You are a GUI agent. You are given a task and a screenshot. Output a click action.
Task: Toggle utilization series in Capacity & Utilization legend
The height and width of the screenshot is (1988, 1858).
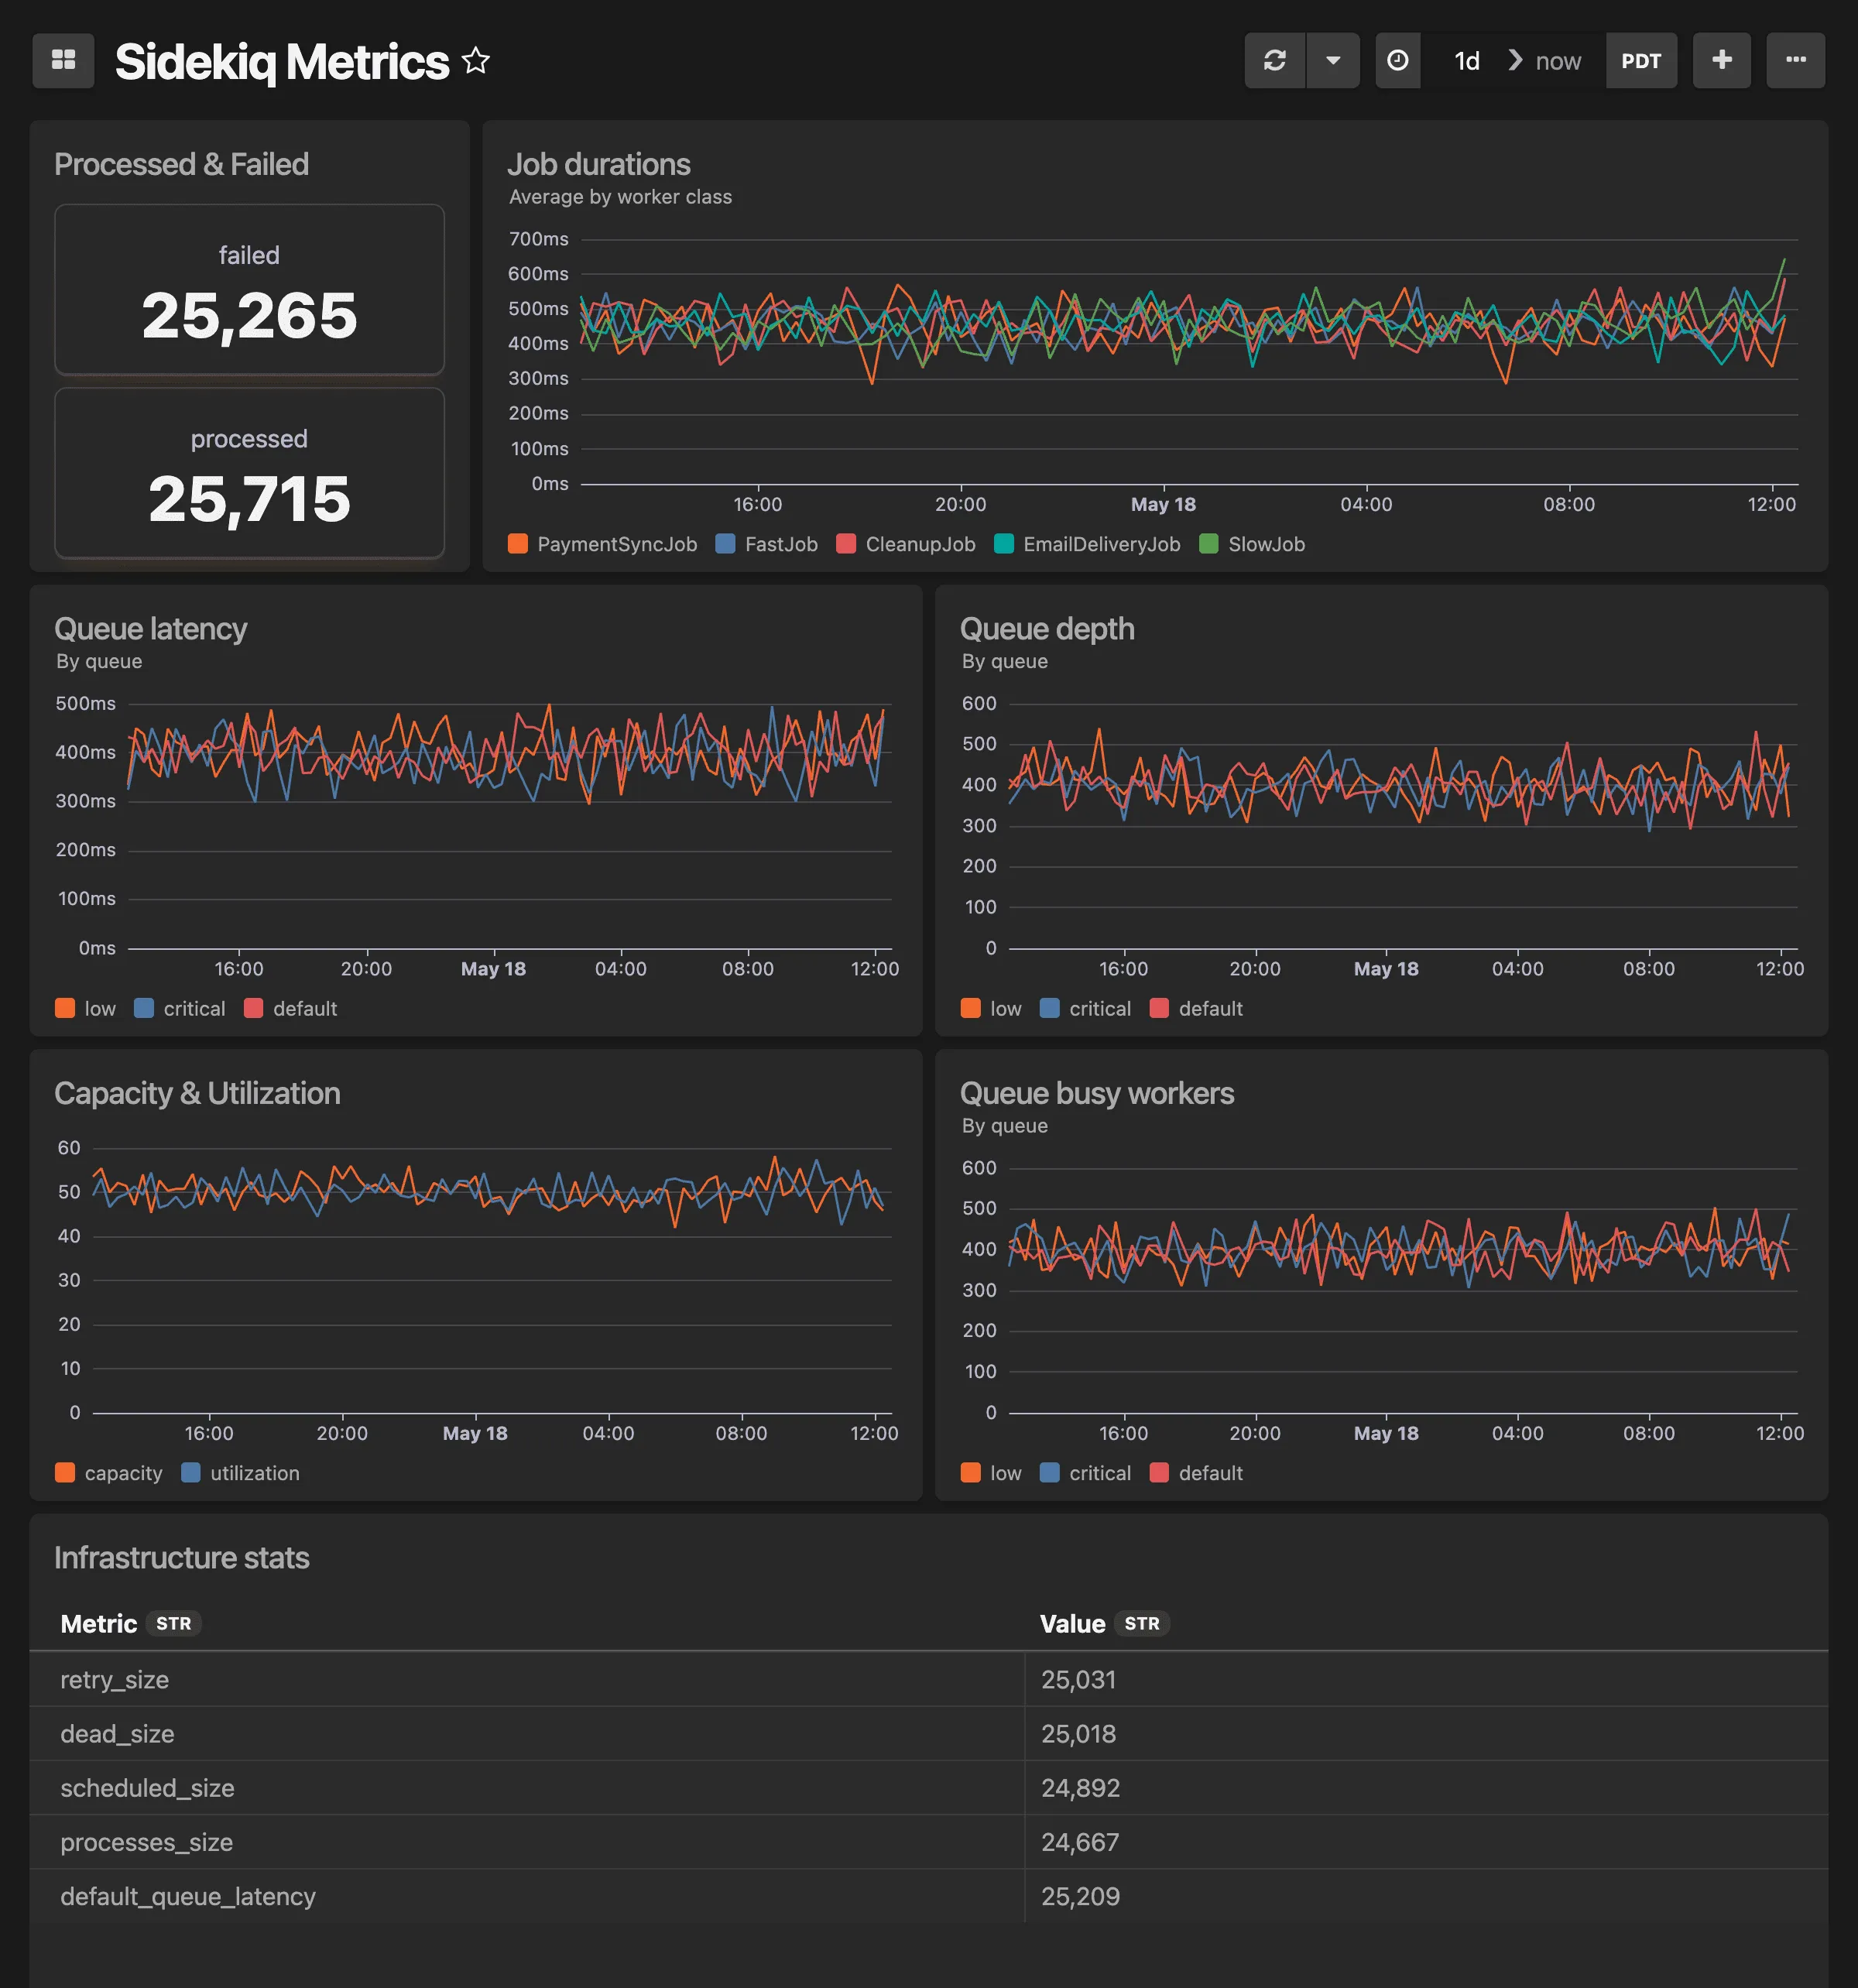pos(241,1472)
